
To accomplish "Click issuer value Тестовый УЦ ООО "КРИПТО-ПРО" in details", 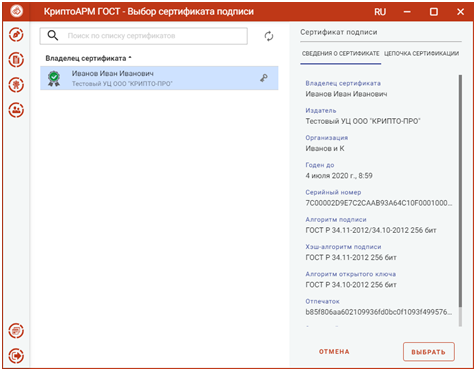I will pos(363,121).
